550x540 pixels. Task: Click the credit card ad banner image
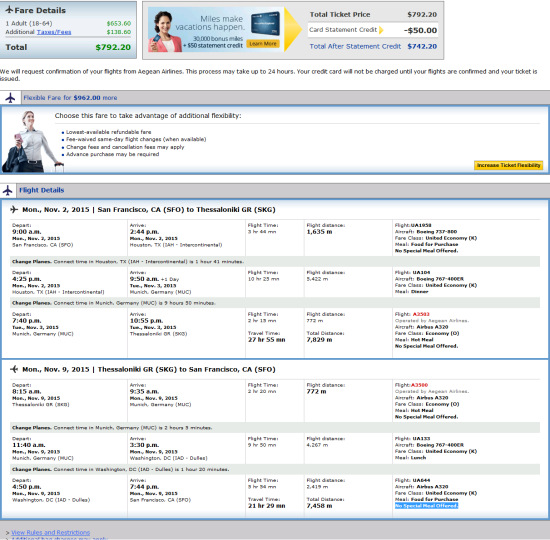click(216, 29)
